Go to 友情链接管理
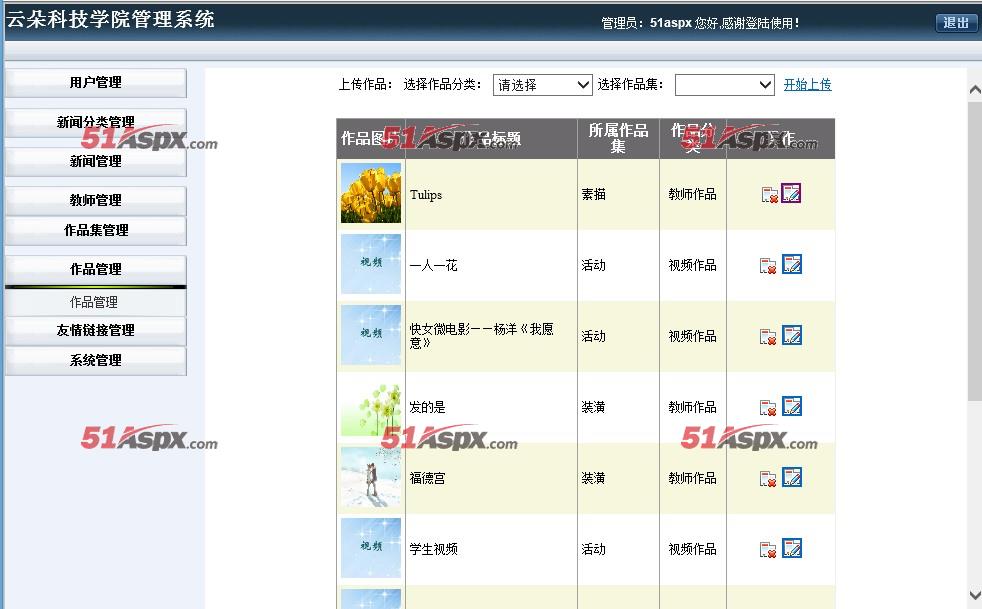 coord(96,330)
